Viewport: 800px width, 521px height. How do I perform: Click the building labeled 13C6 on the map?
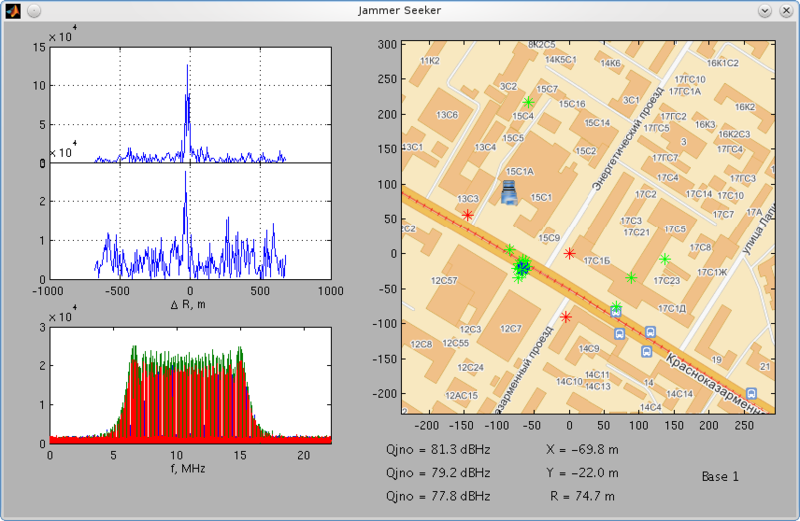[447, 115]
